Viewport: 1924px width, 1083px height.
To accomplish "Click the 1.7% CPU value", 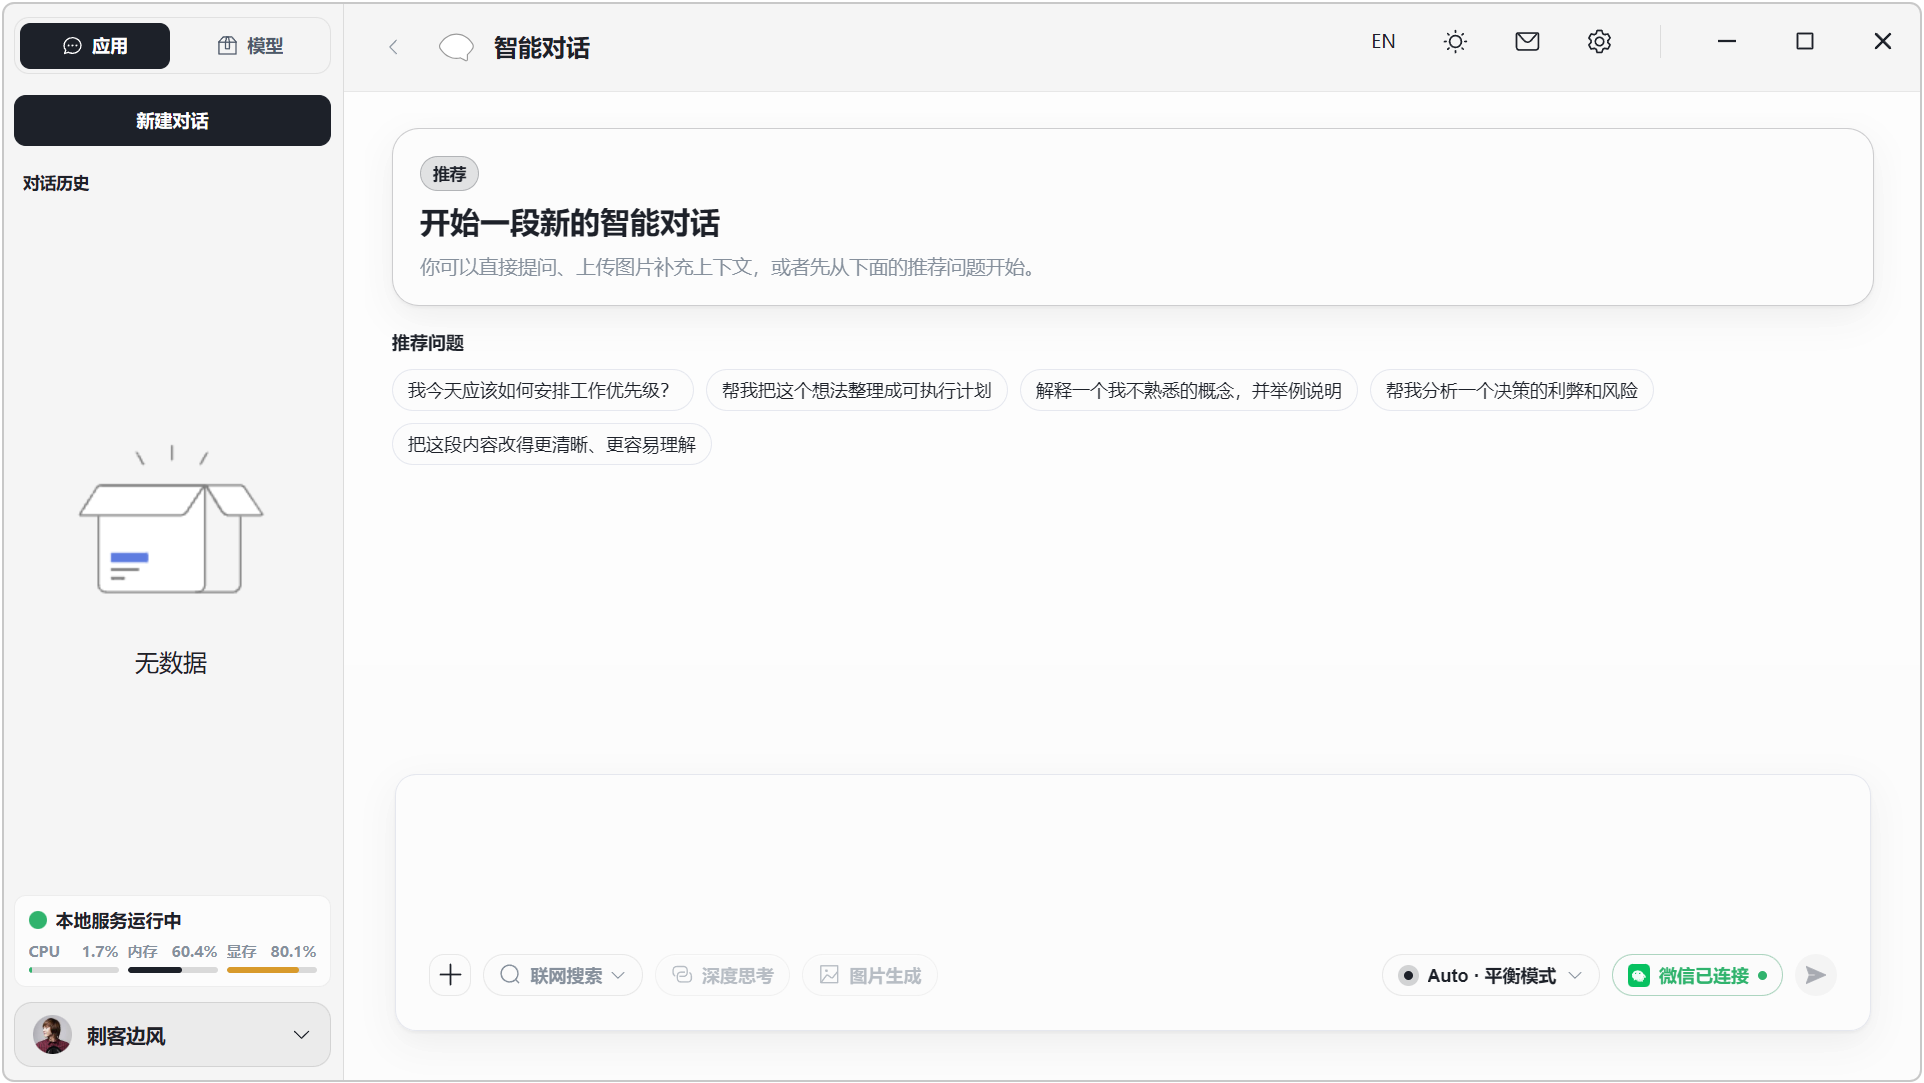I will point(100,952).
